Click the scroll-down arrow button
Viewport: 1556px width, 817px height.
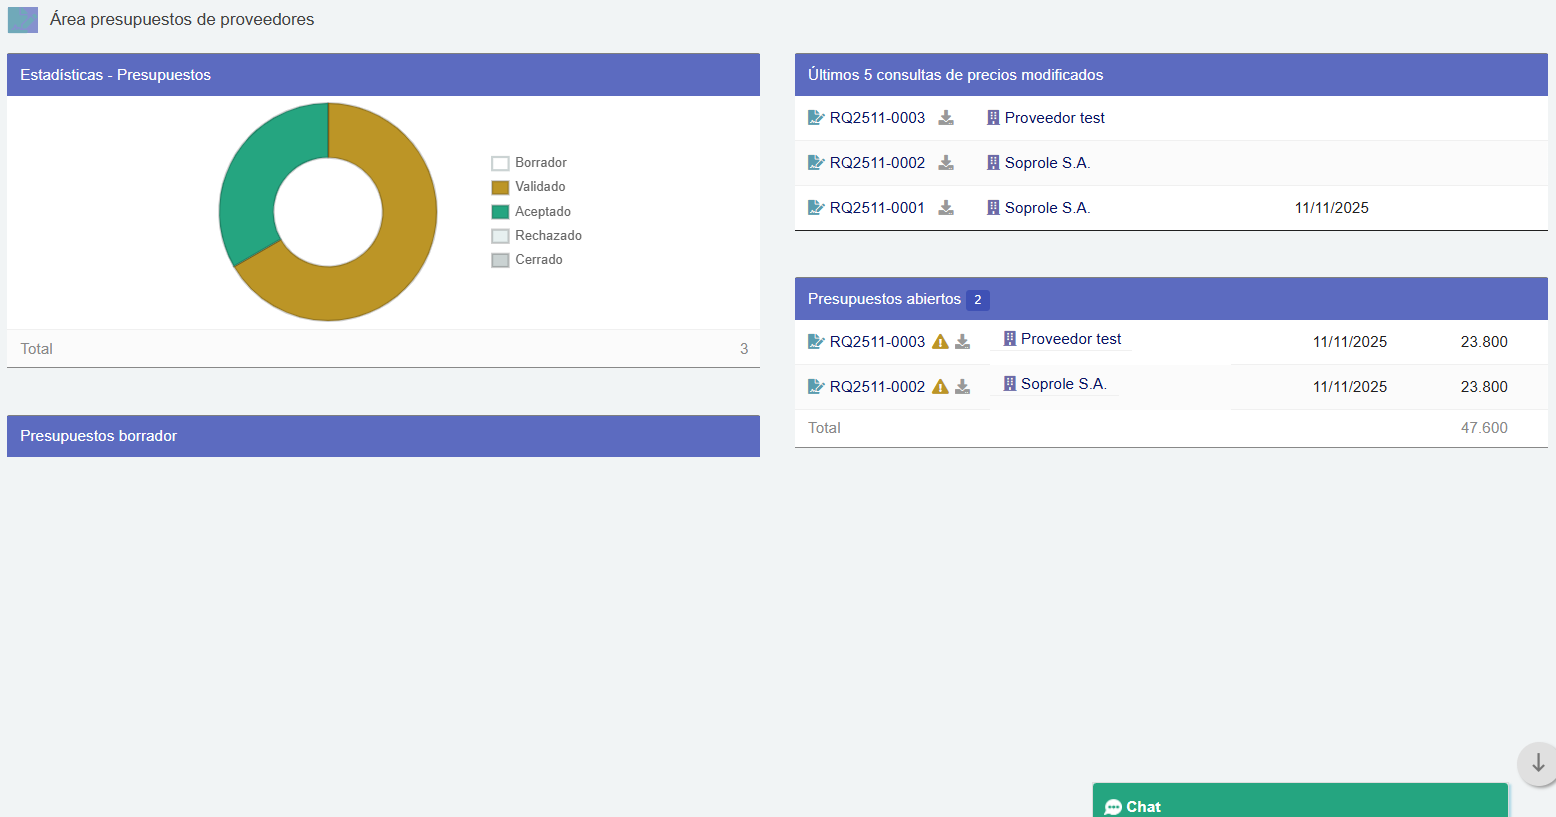(1537, 764)
